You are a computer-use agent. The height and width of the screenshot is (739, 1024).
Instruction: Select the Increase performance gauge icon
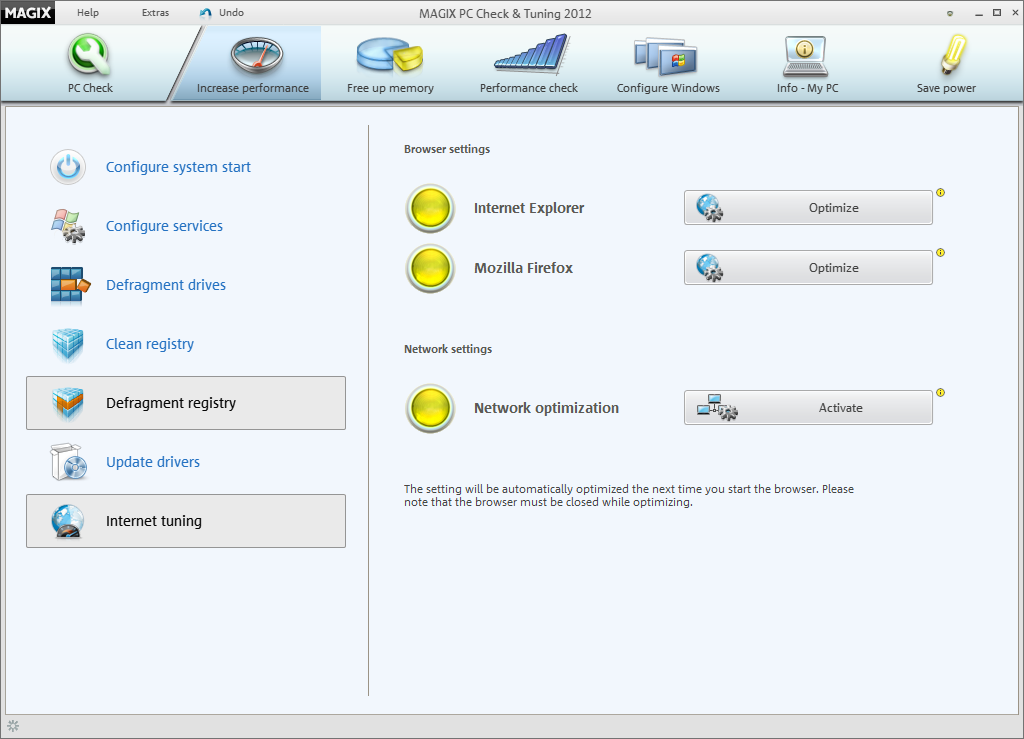256,55
